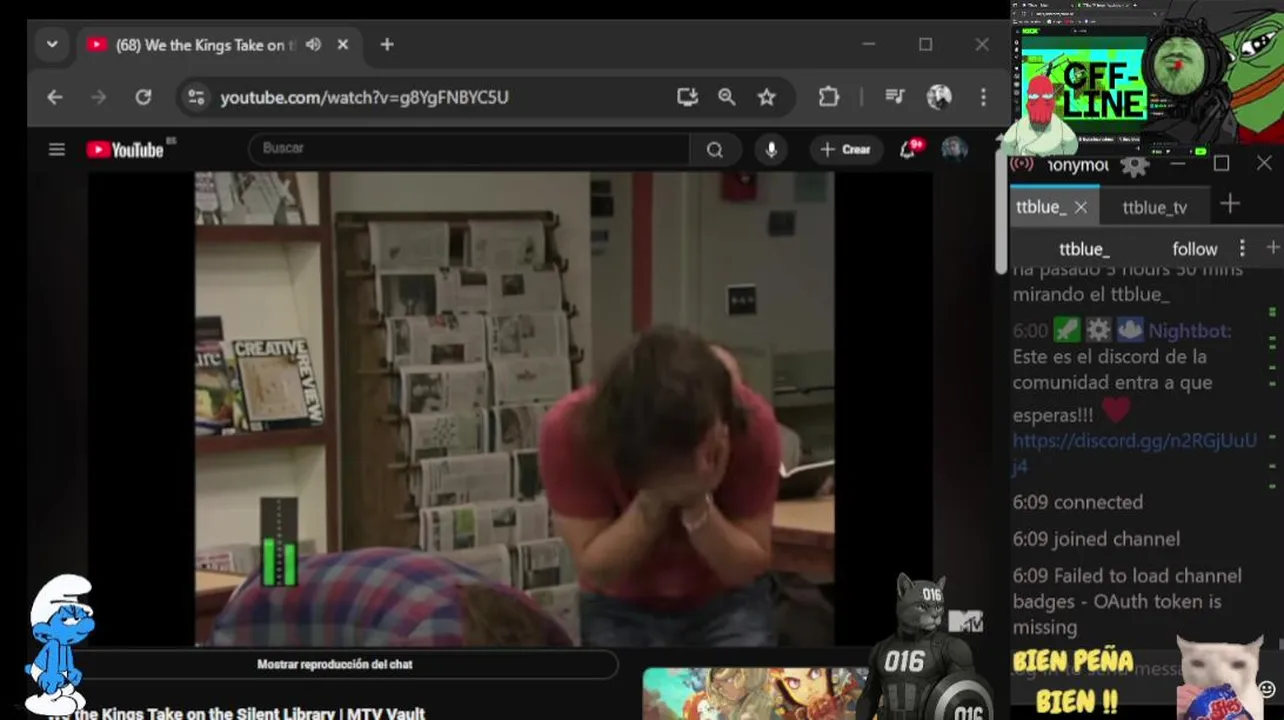Reload the YouTube page
Viewport: 1284px width, 720px height.
143,97
